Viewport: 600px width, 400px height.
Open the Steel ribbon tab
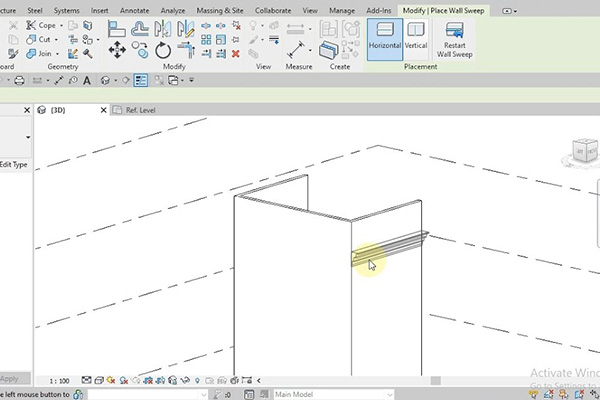coord(35,11)
